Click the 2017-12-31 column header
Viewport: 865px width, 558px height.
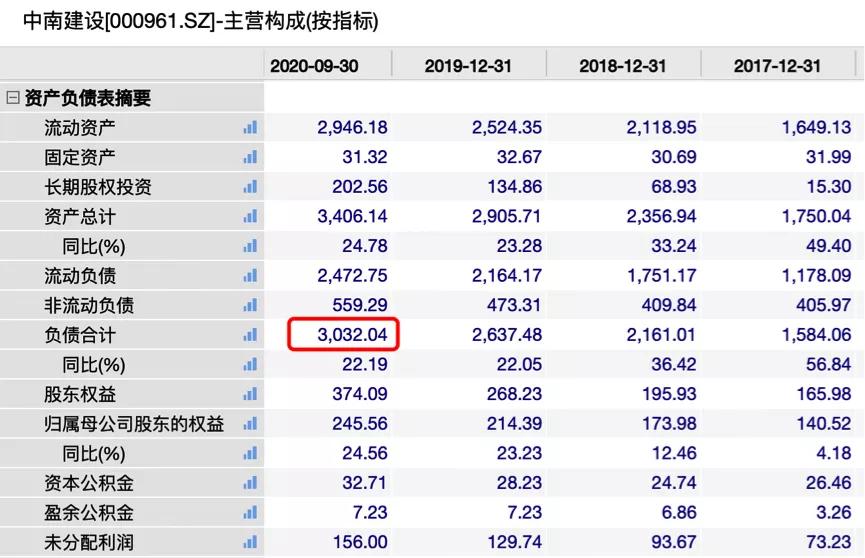click(x=777, y=66)
